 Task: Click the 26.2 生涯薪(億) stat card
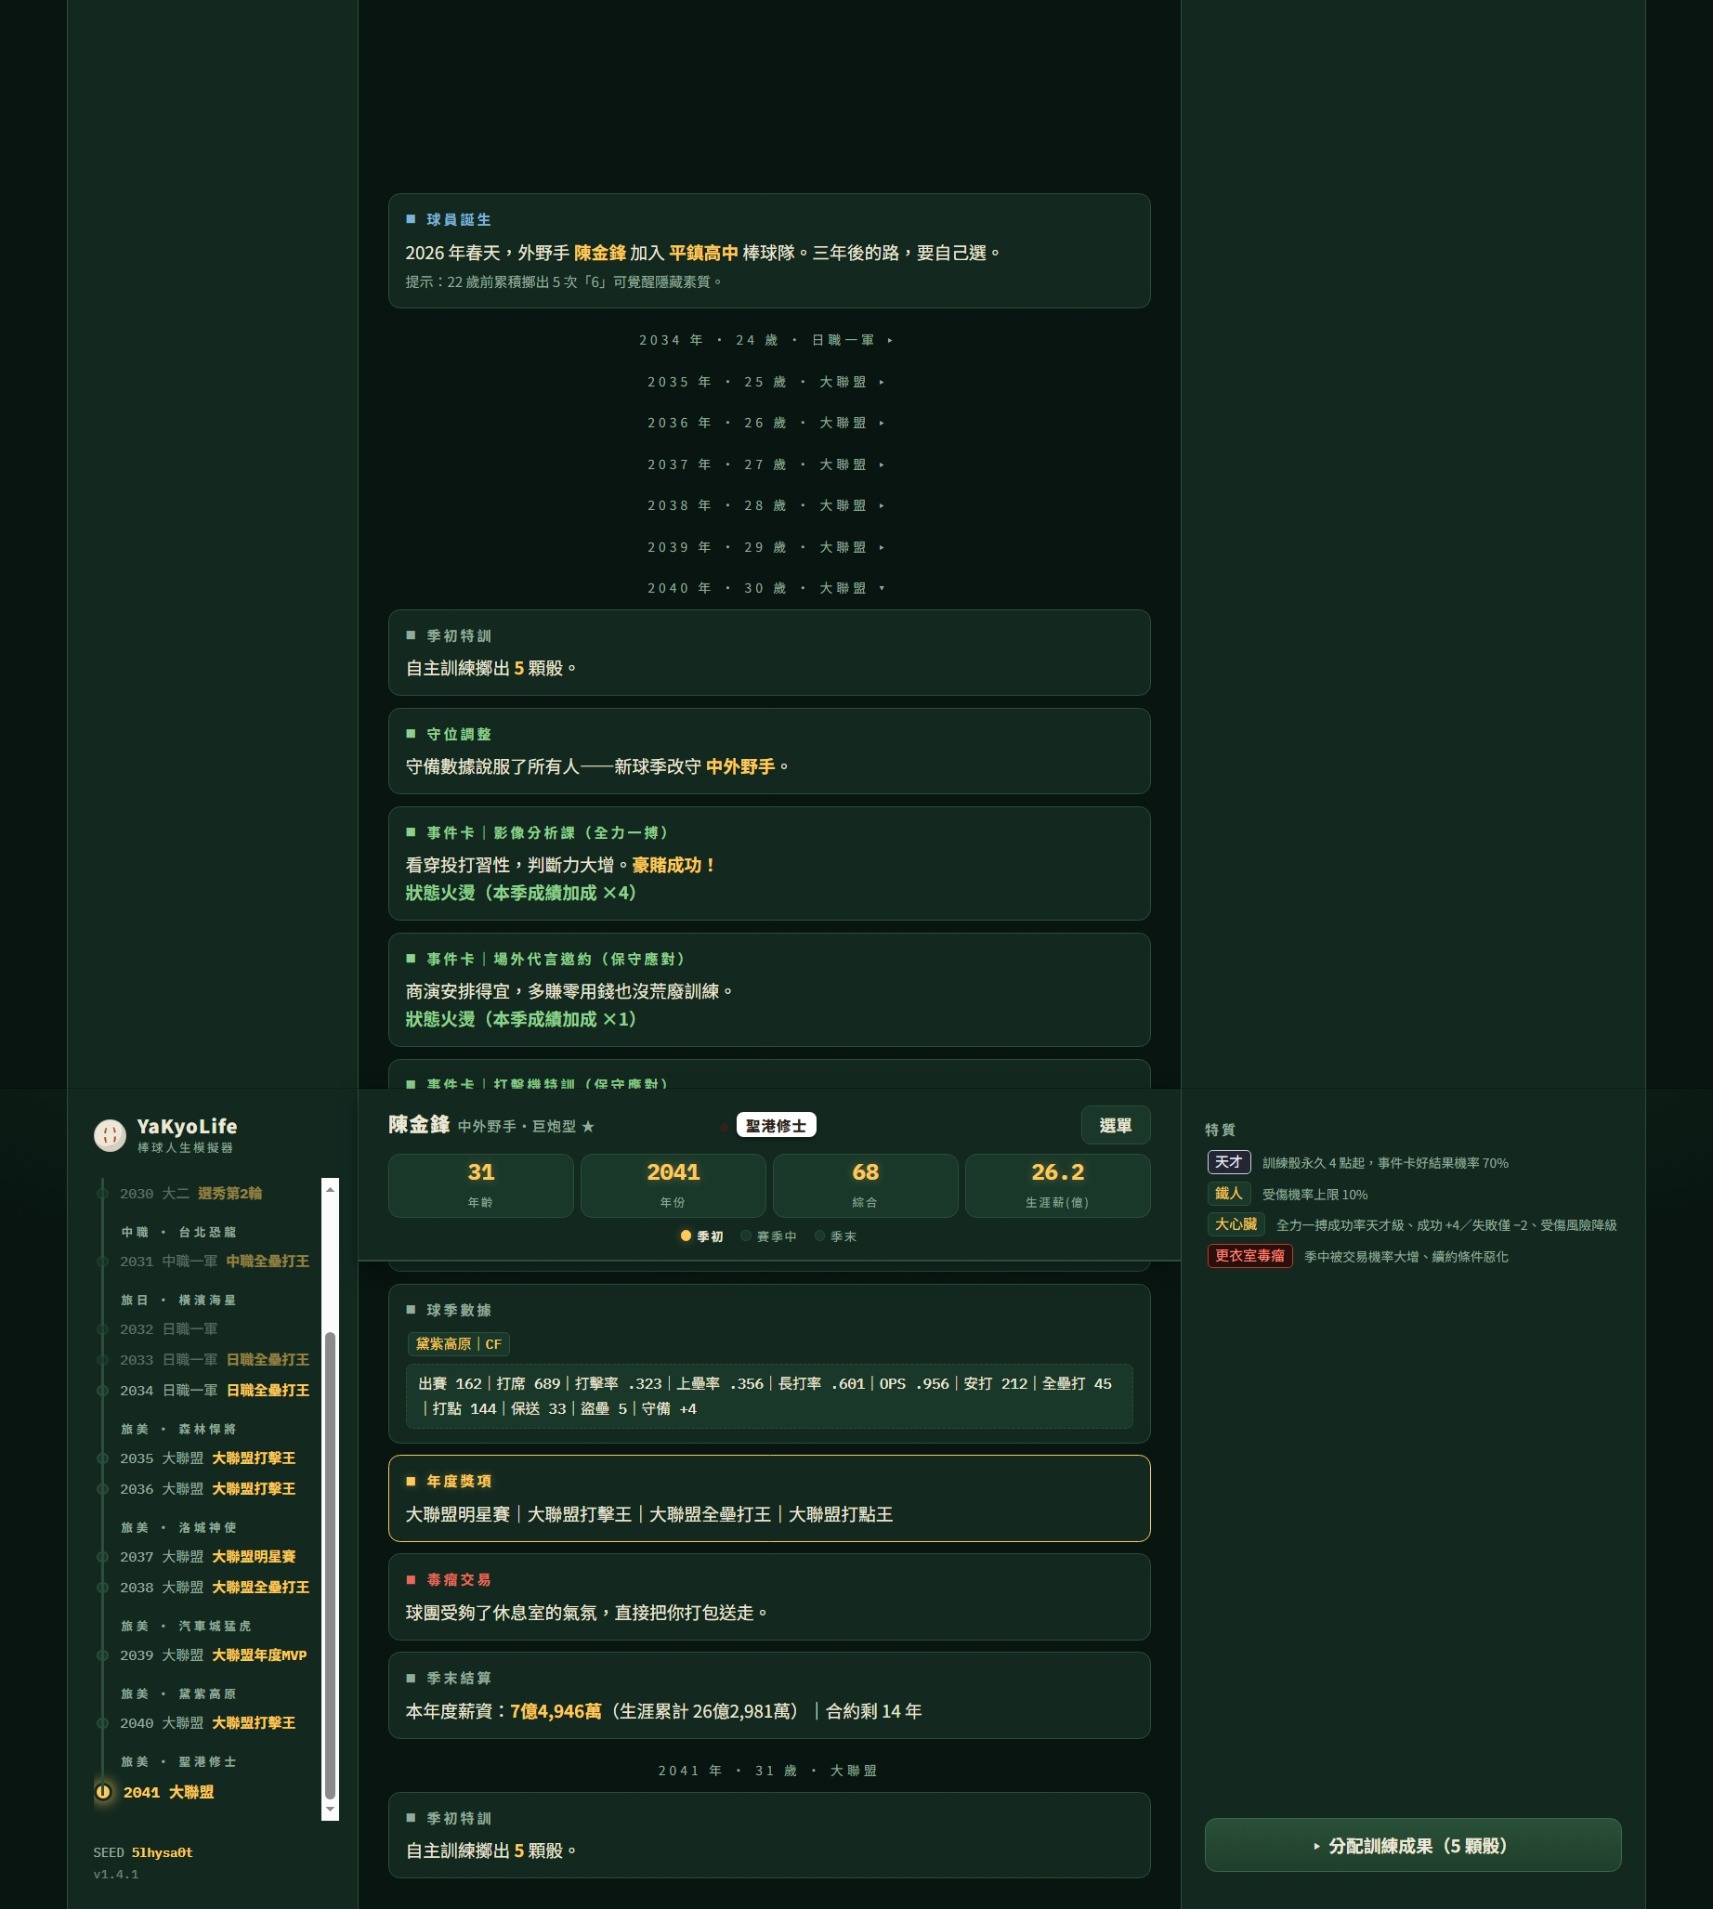pyautogui.click(x=1057, y=1185)
